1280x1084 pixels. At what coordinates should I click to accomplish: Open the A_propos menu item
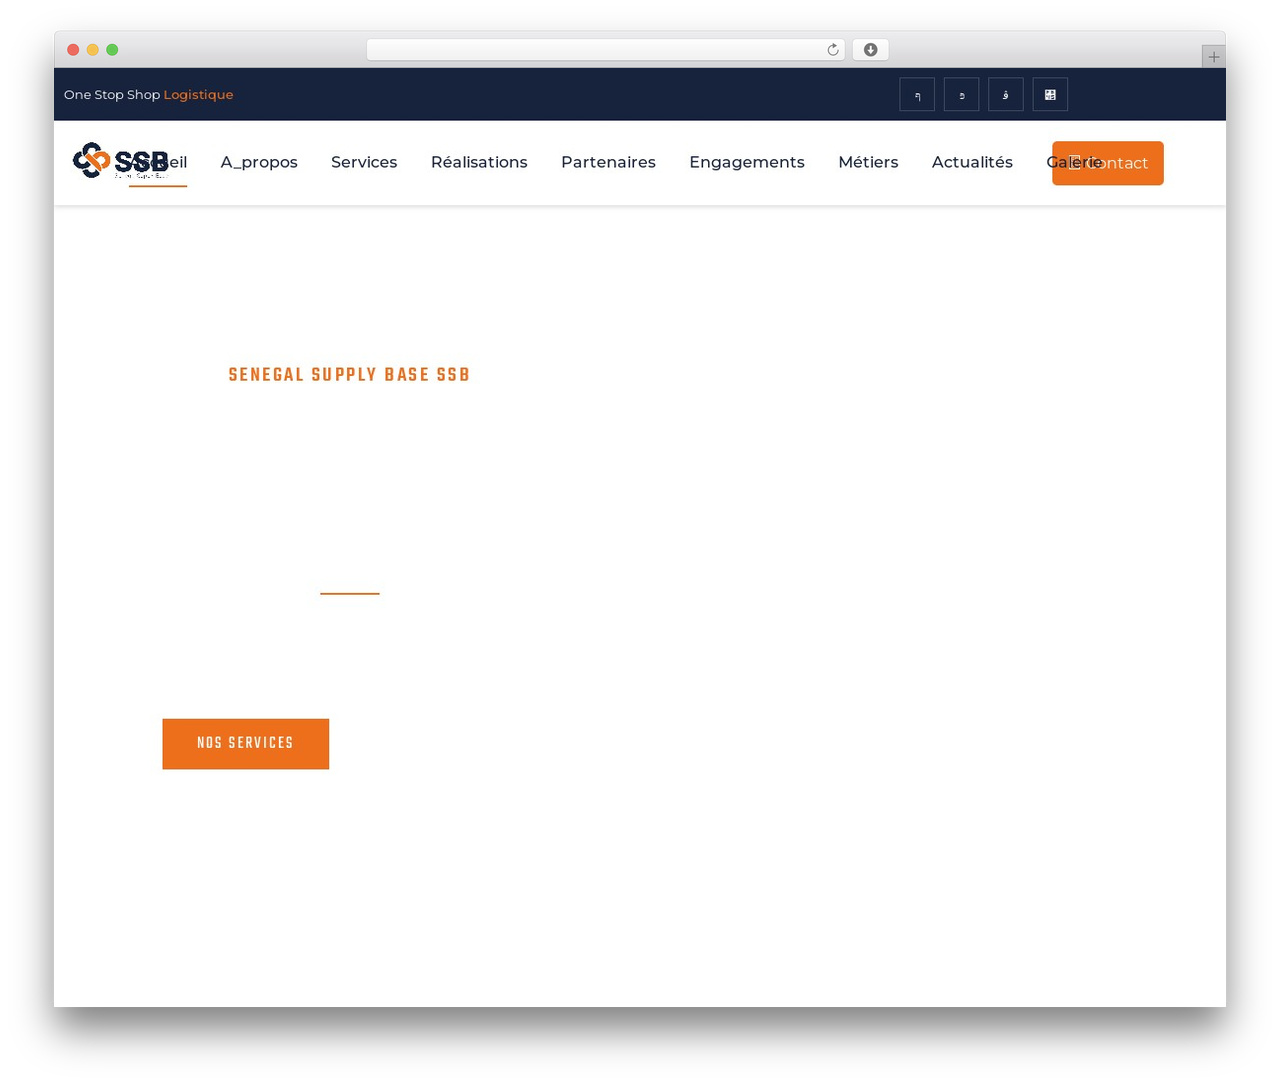click(x=259, y=162)
